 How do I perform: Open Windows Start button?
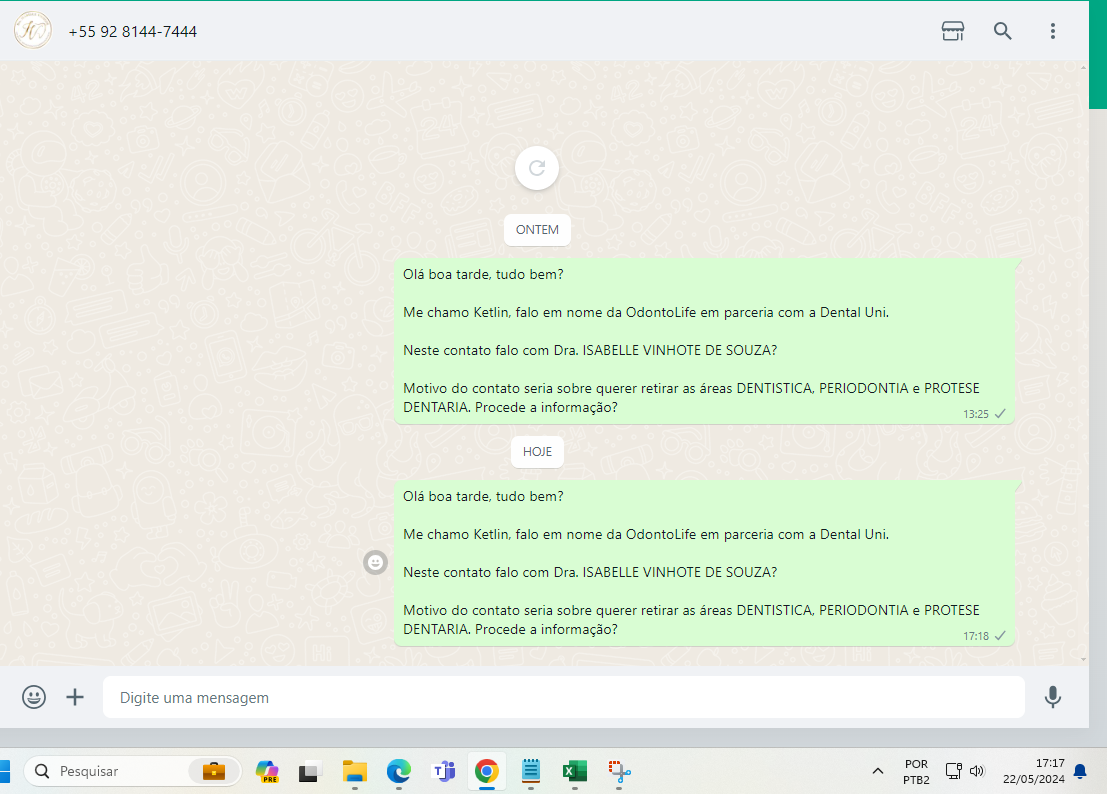[x=4, y=771]
